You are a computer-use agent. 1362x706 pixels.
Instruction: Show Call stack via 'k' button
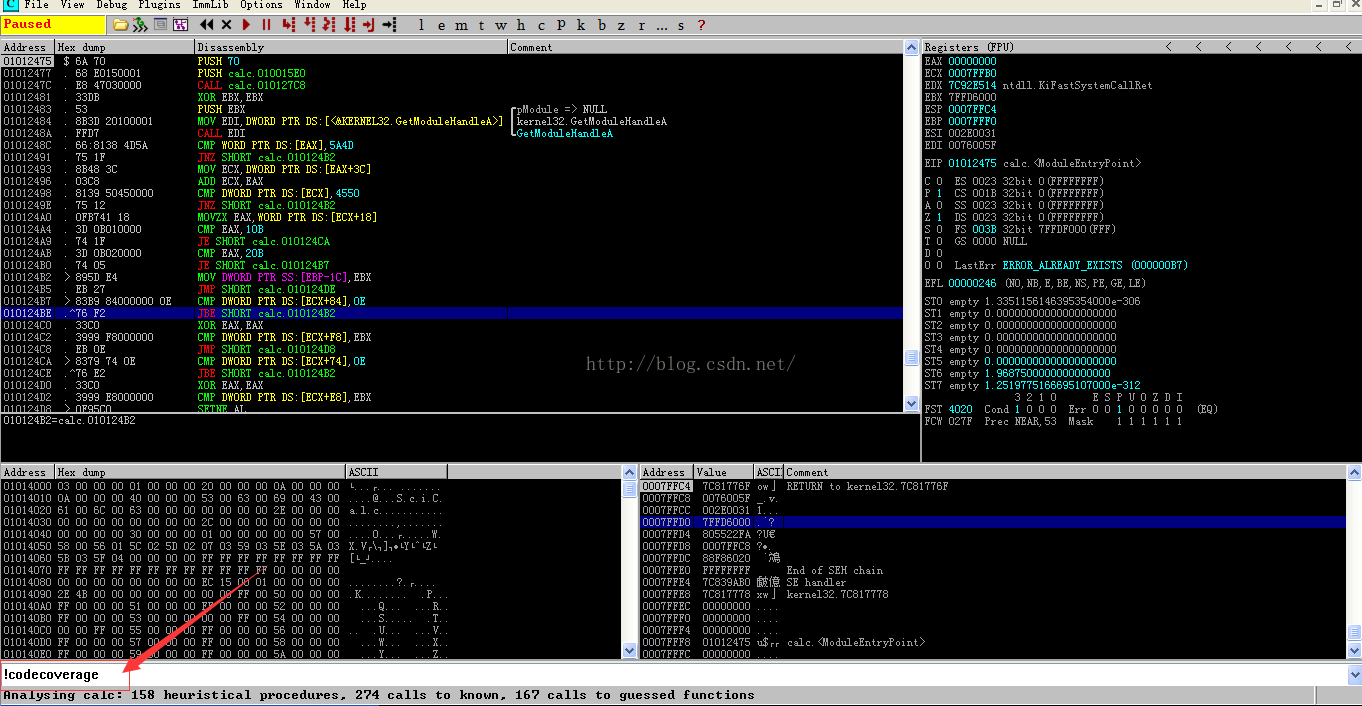click(x=580, y=25)
